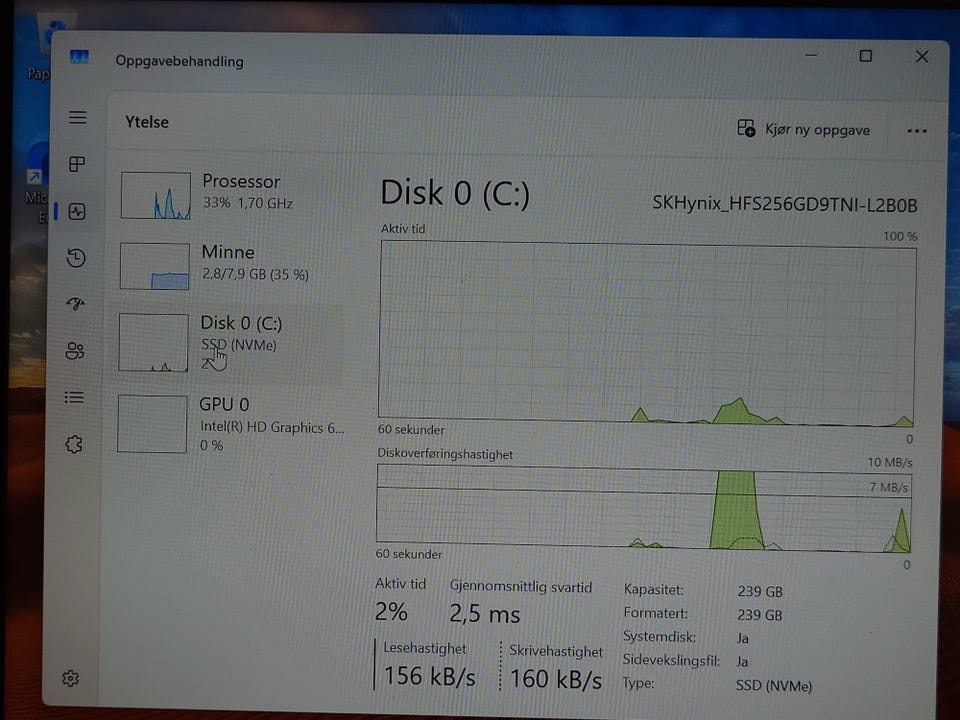Click the 'Disk 0 (C:)' heading
Screen dimensions: 960x720
(x=455, y=193)
